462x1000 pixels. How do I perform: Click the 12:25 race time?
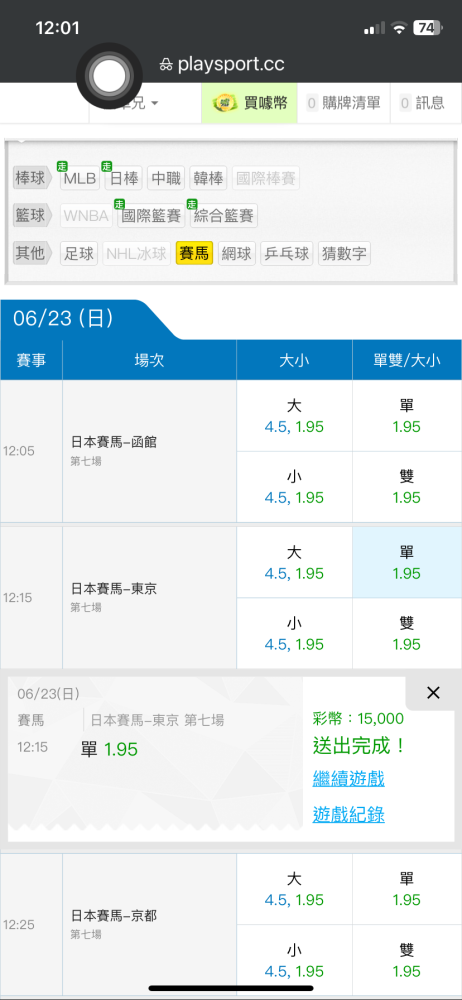click(x=19, y=924)
